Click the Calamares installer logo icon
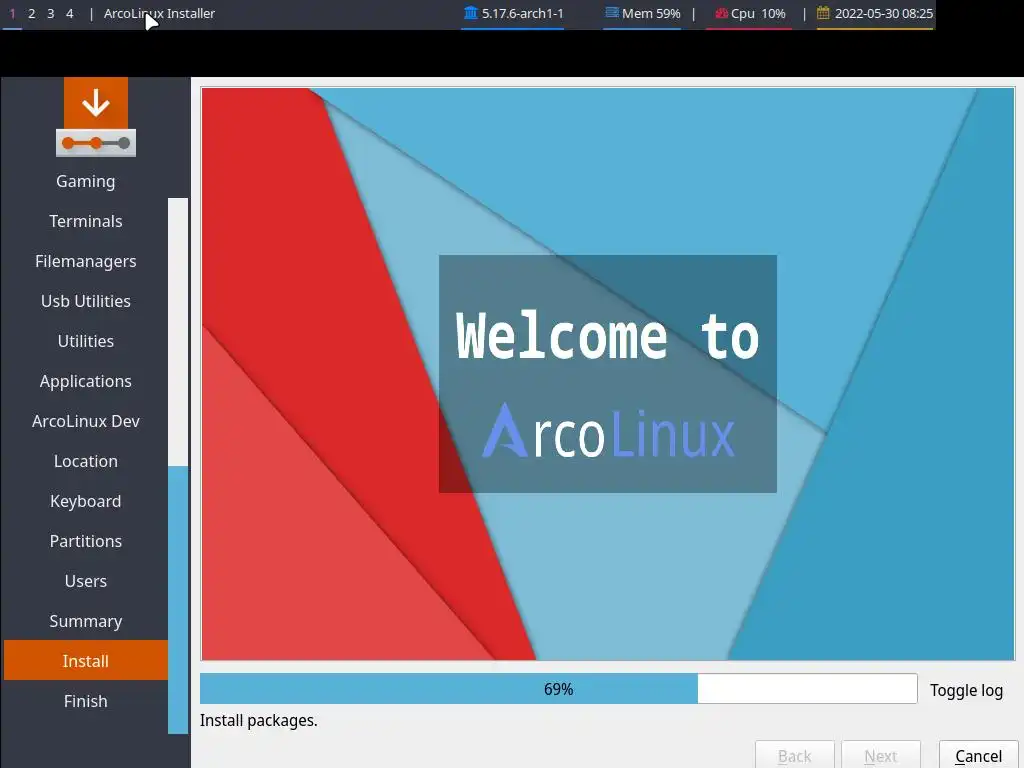Image resolution: width=1024 pixels, height=768 pixels. [96, 117]
